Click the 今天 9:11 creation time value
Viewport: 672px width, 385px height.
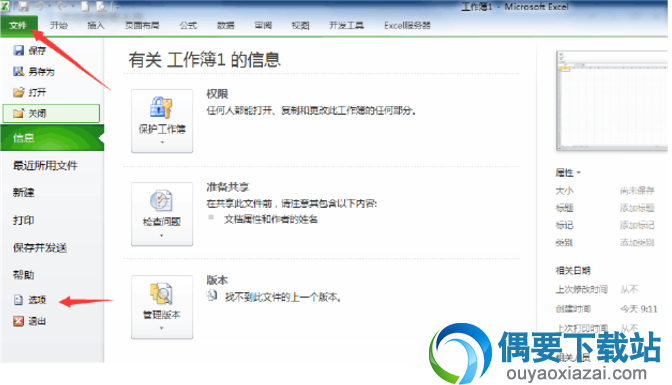(639, 309)
